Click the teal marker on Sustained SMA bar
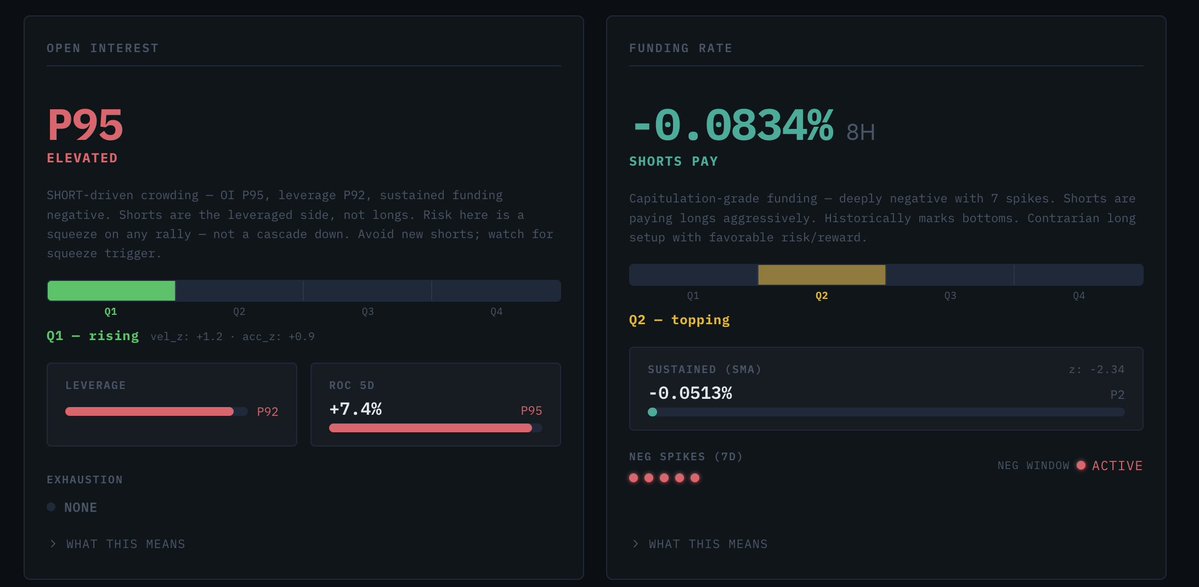This screenshot has height=587, width=1199. click(x=652, y=412)
